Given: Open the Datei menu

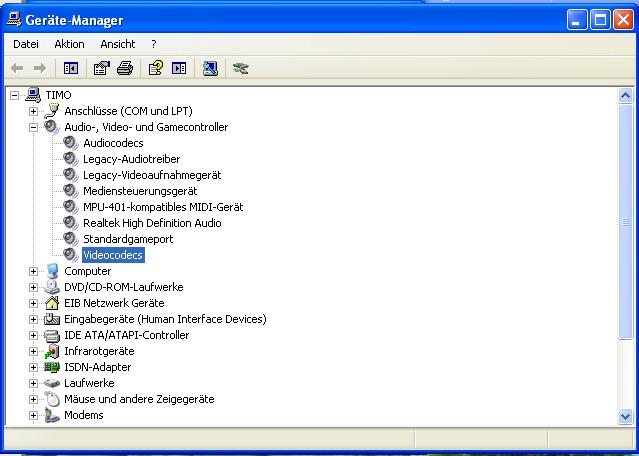Looking at the screenshot, I should tap(26, 44).
